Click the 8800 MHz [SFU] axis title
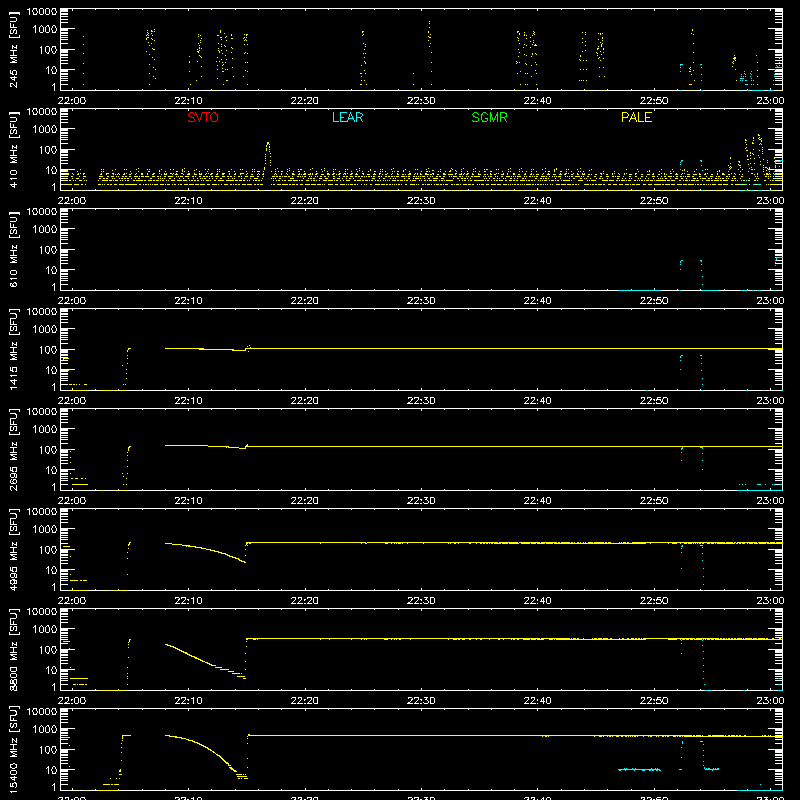Image resolution: width=800 pixels, height=800 pixels. tap(14, 649)
